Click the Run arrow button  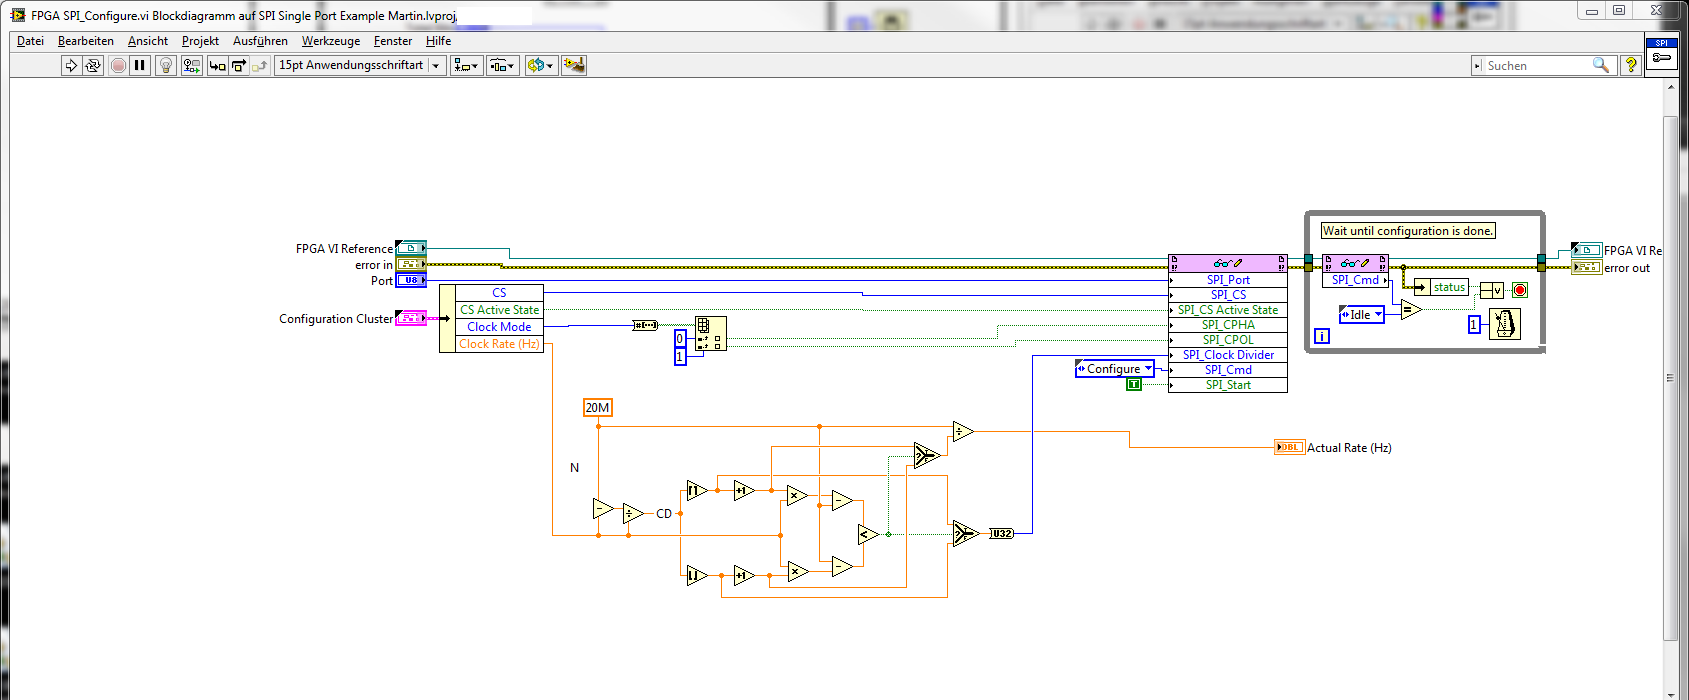pyautogui.click(x=71, y=66)
